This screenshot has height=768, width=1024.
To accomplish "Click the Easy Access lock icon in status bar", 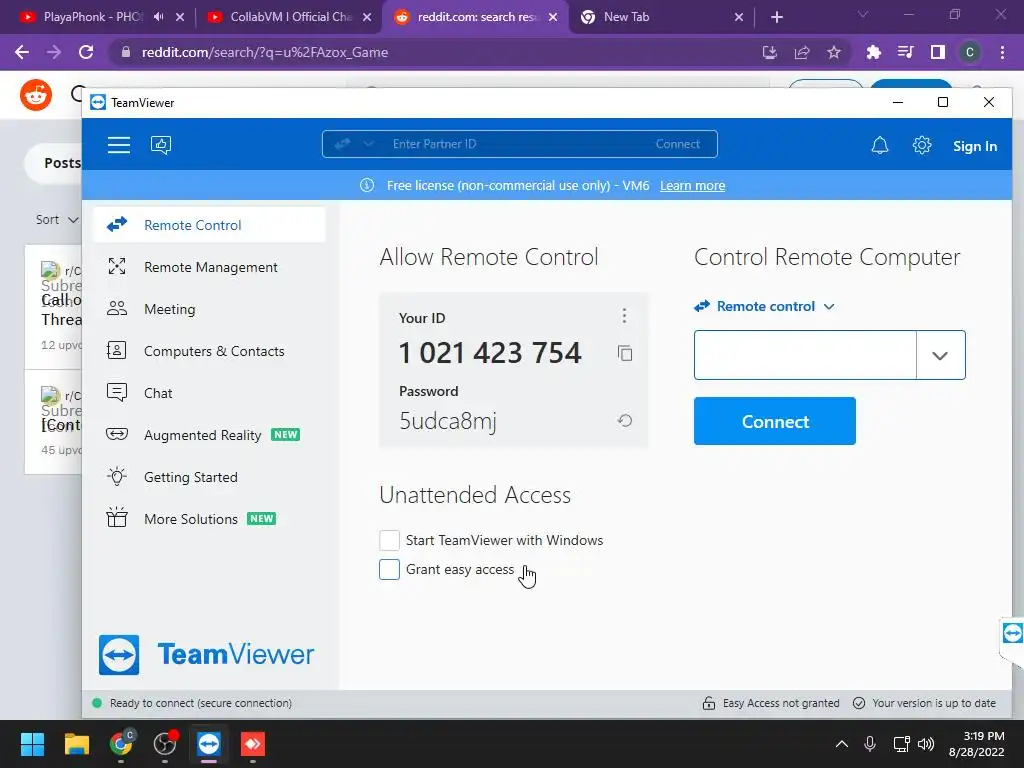I will point(709,703).
